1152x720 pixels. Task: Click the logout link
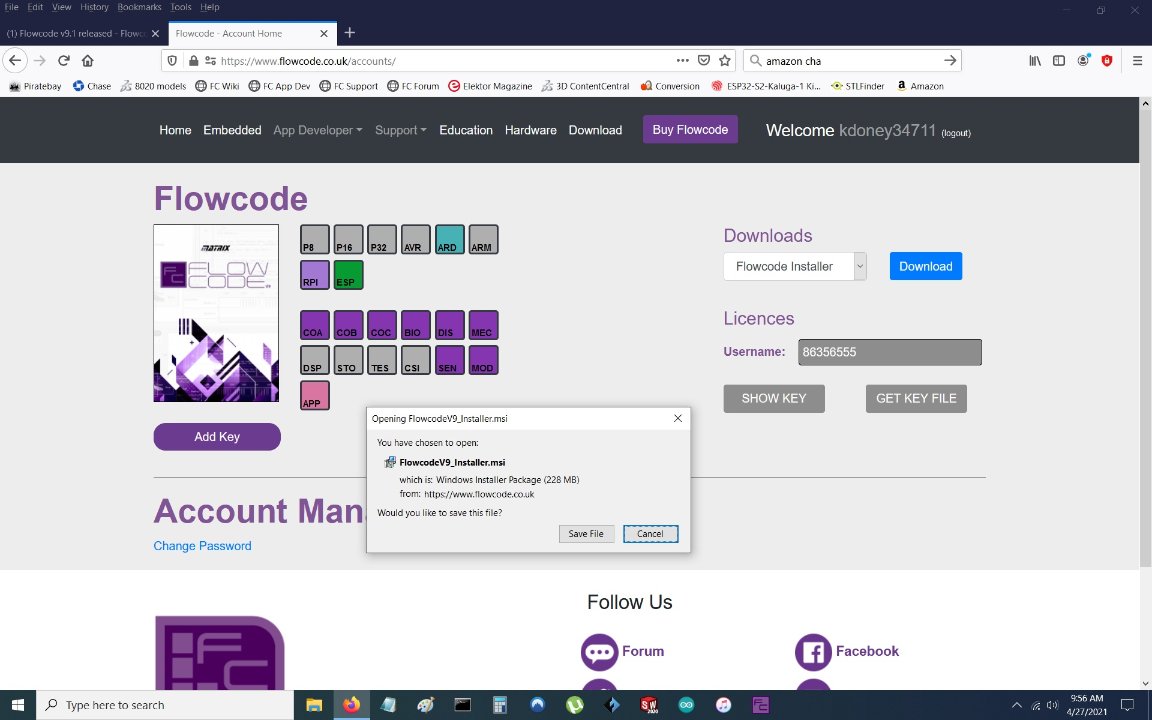point(956,133)
